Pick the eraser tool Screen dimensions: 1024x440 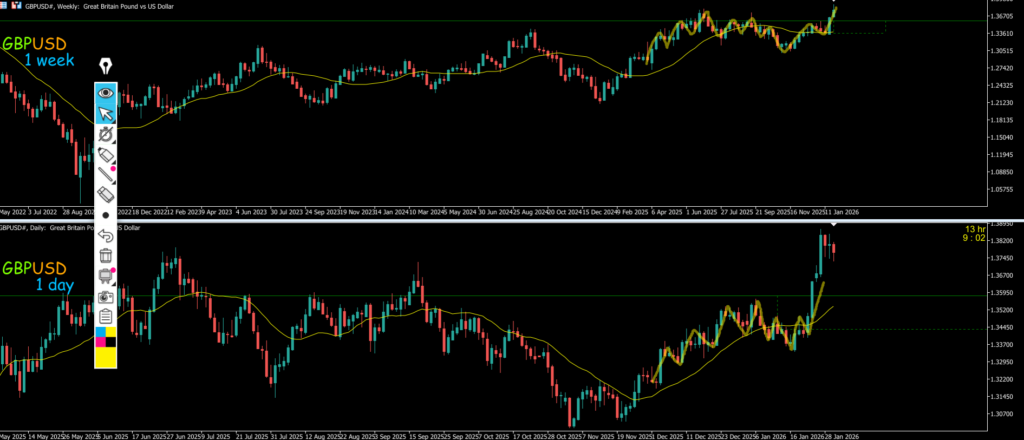pyautogui.click(x=106, y=195)
